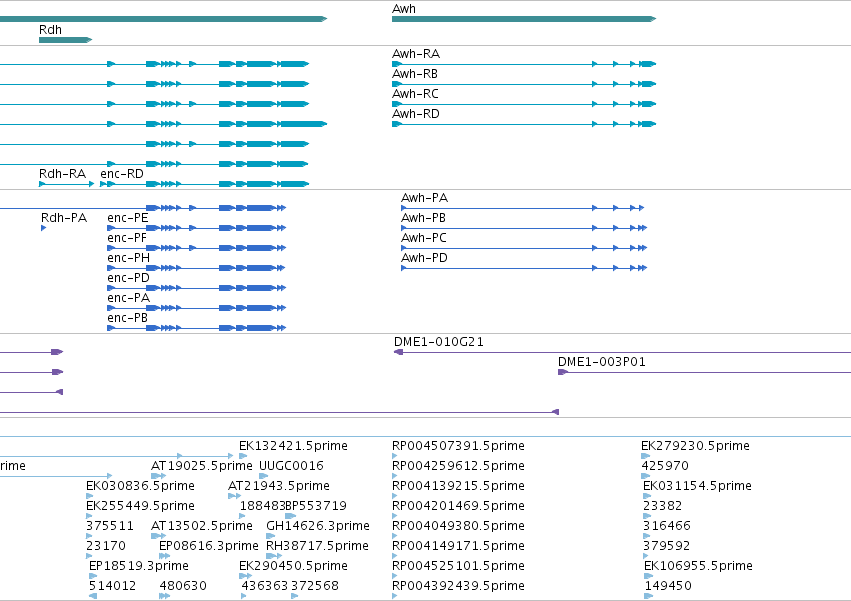Click EST label EK106955.5prime

[x=698, y=566]
